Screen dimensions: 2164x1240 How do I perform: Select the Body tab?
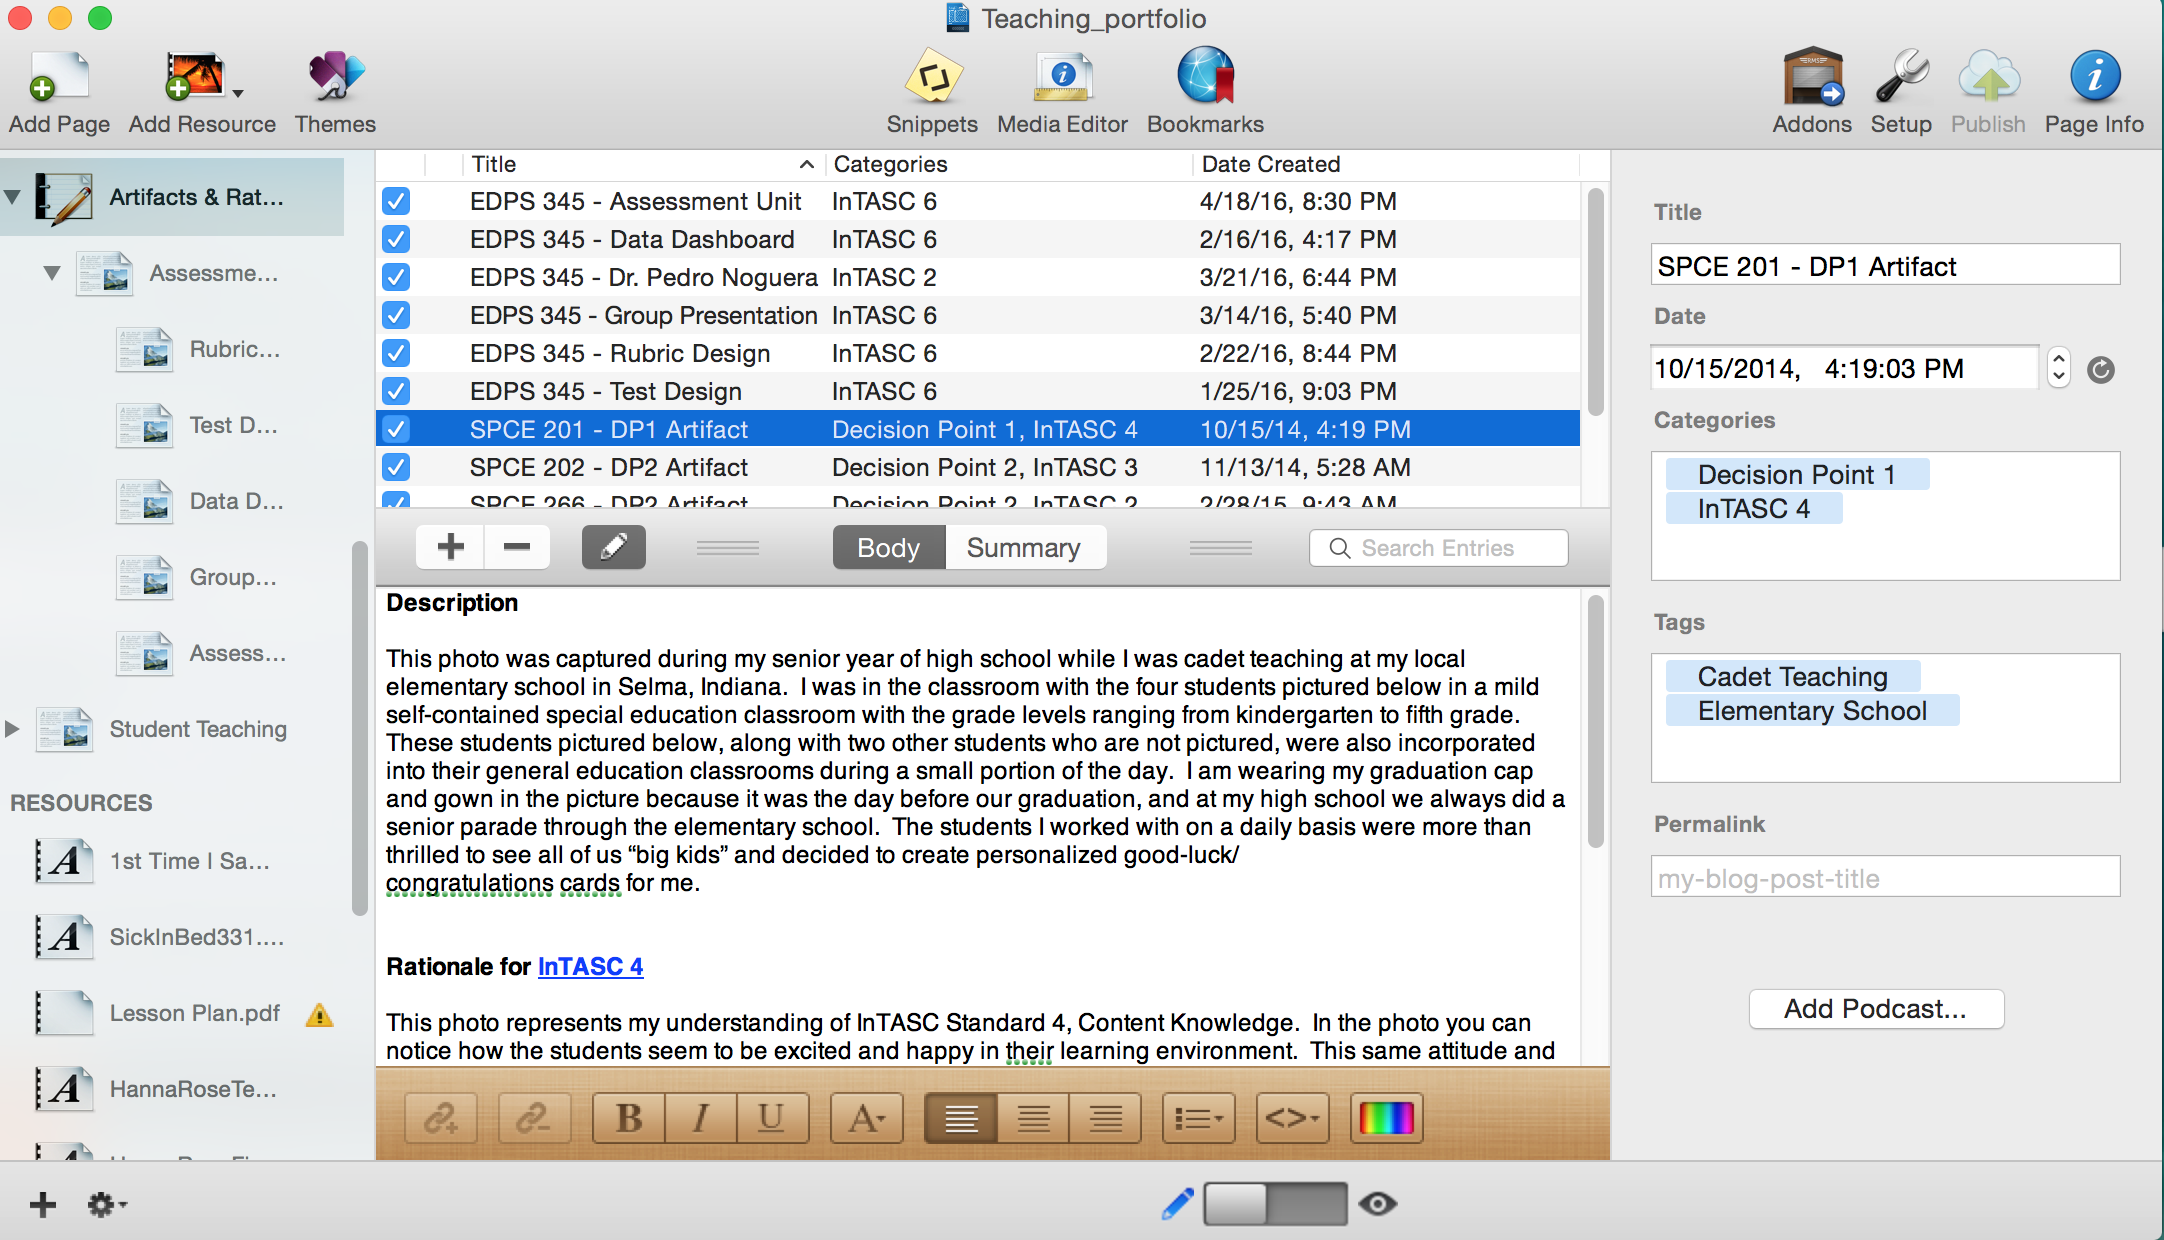click(888, 547)
